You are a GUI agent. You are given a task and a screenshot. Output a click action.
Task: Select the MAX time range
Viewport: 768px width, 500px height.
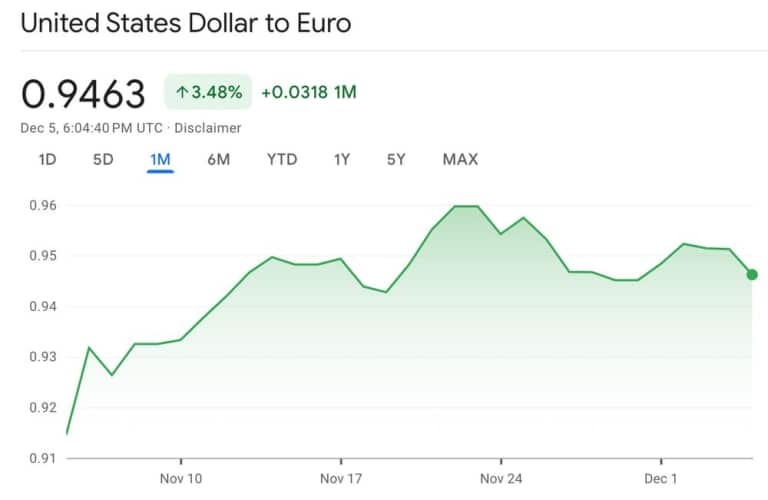460,159
